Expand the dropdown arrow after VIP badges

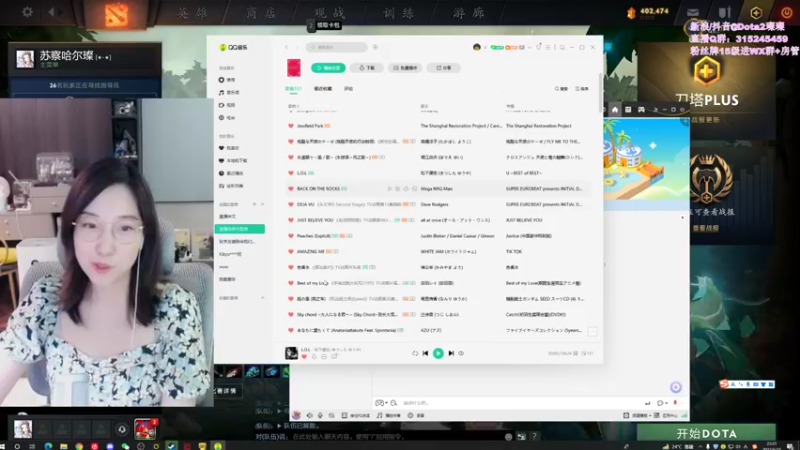pyautogui.click(x=530, y=47)
